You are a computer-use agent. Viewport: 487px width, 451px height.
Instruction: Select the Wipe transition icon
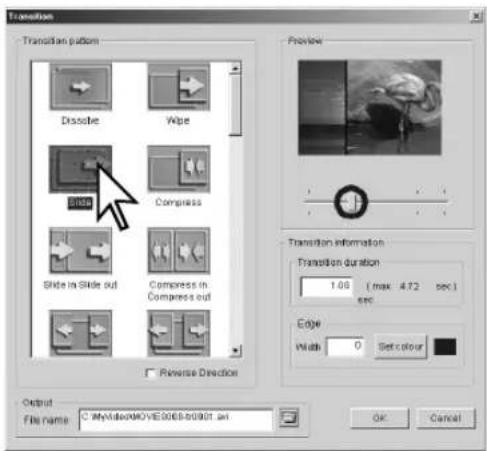pos(179,87)
